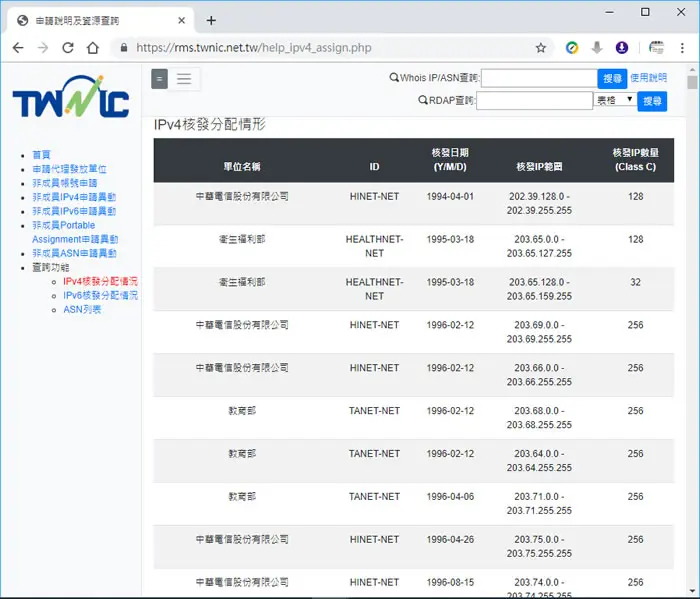
Task: Open 非成員ASN申請異動 sidebar link
Action: (x=74, y=254)
